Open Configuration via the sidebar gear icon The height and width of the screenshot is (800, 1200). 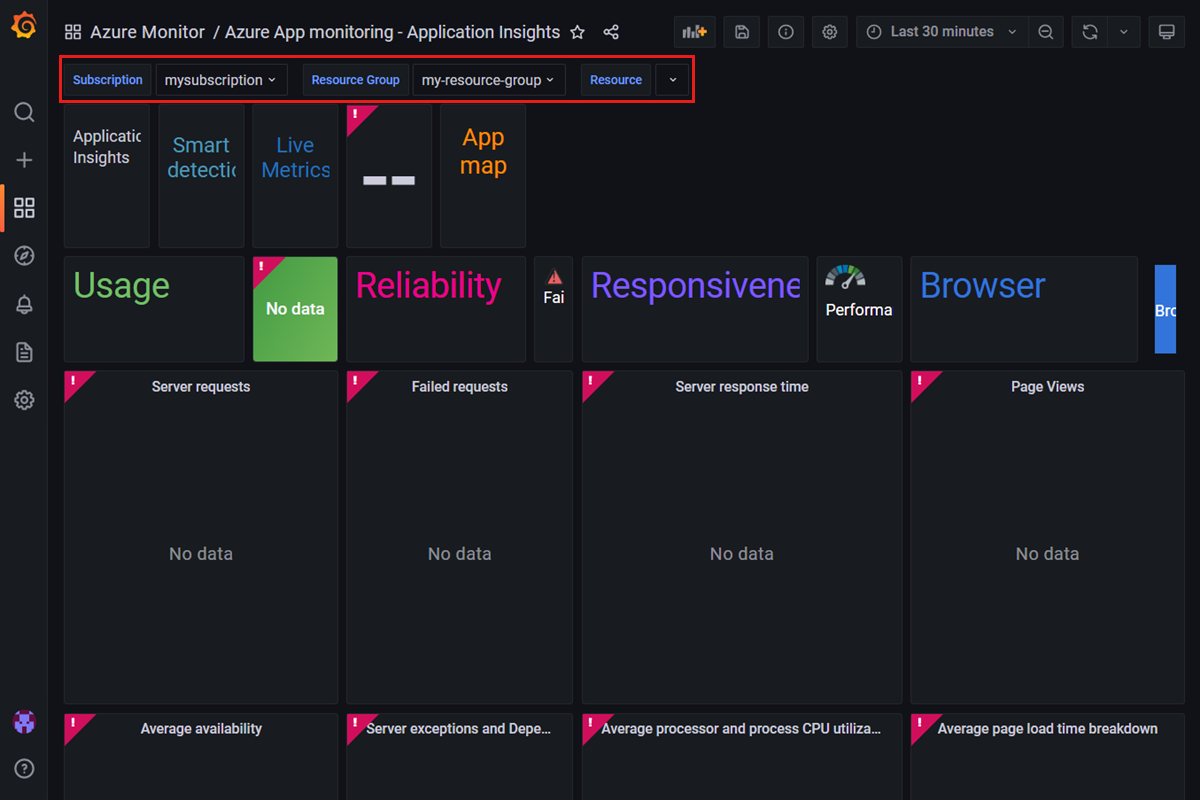tap(24, 400)
